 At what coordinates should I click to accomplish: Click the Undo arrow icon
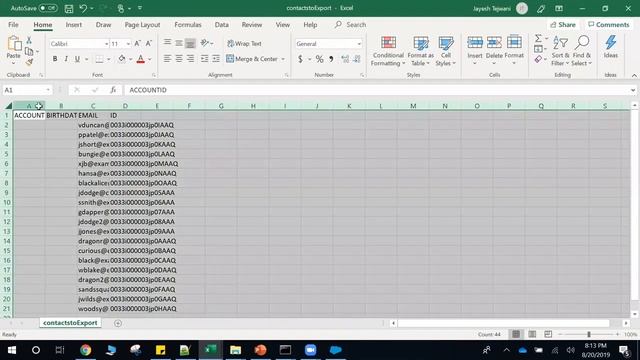click(83, 8)
